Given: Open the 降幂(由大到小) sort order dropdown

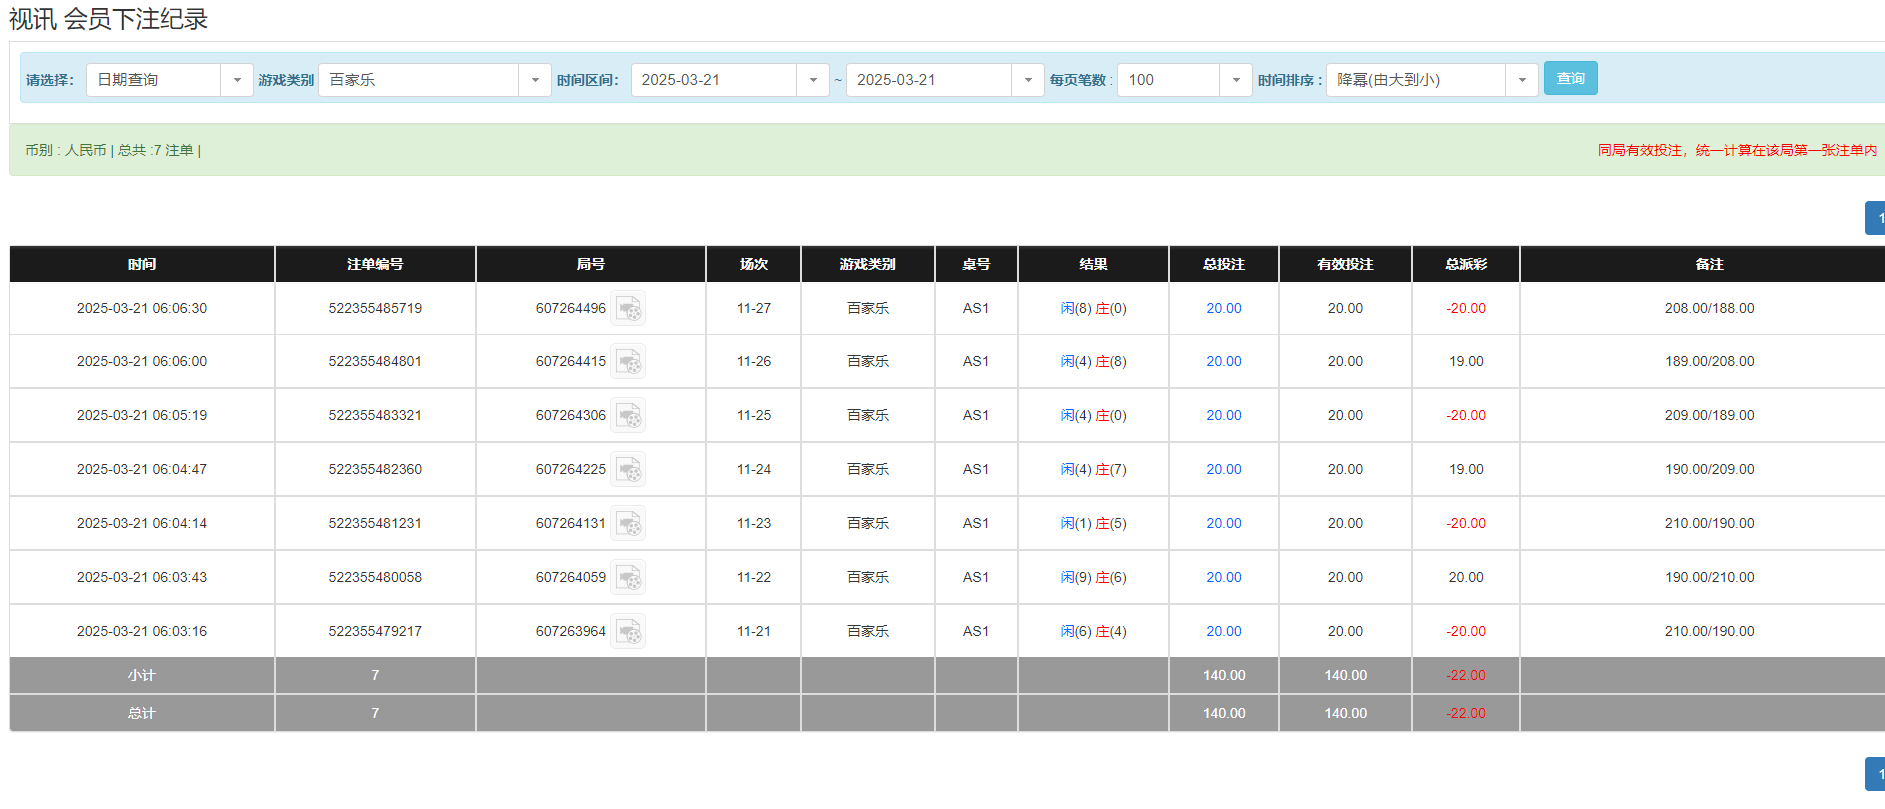Looking at the screenshot, I should click(1521, 80).
